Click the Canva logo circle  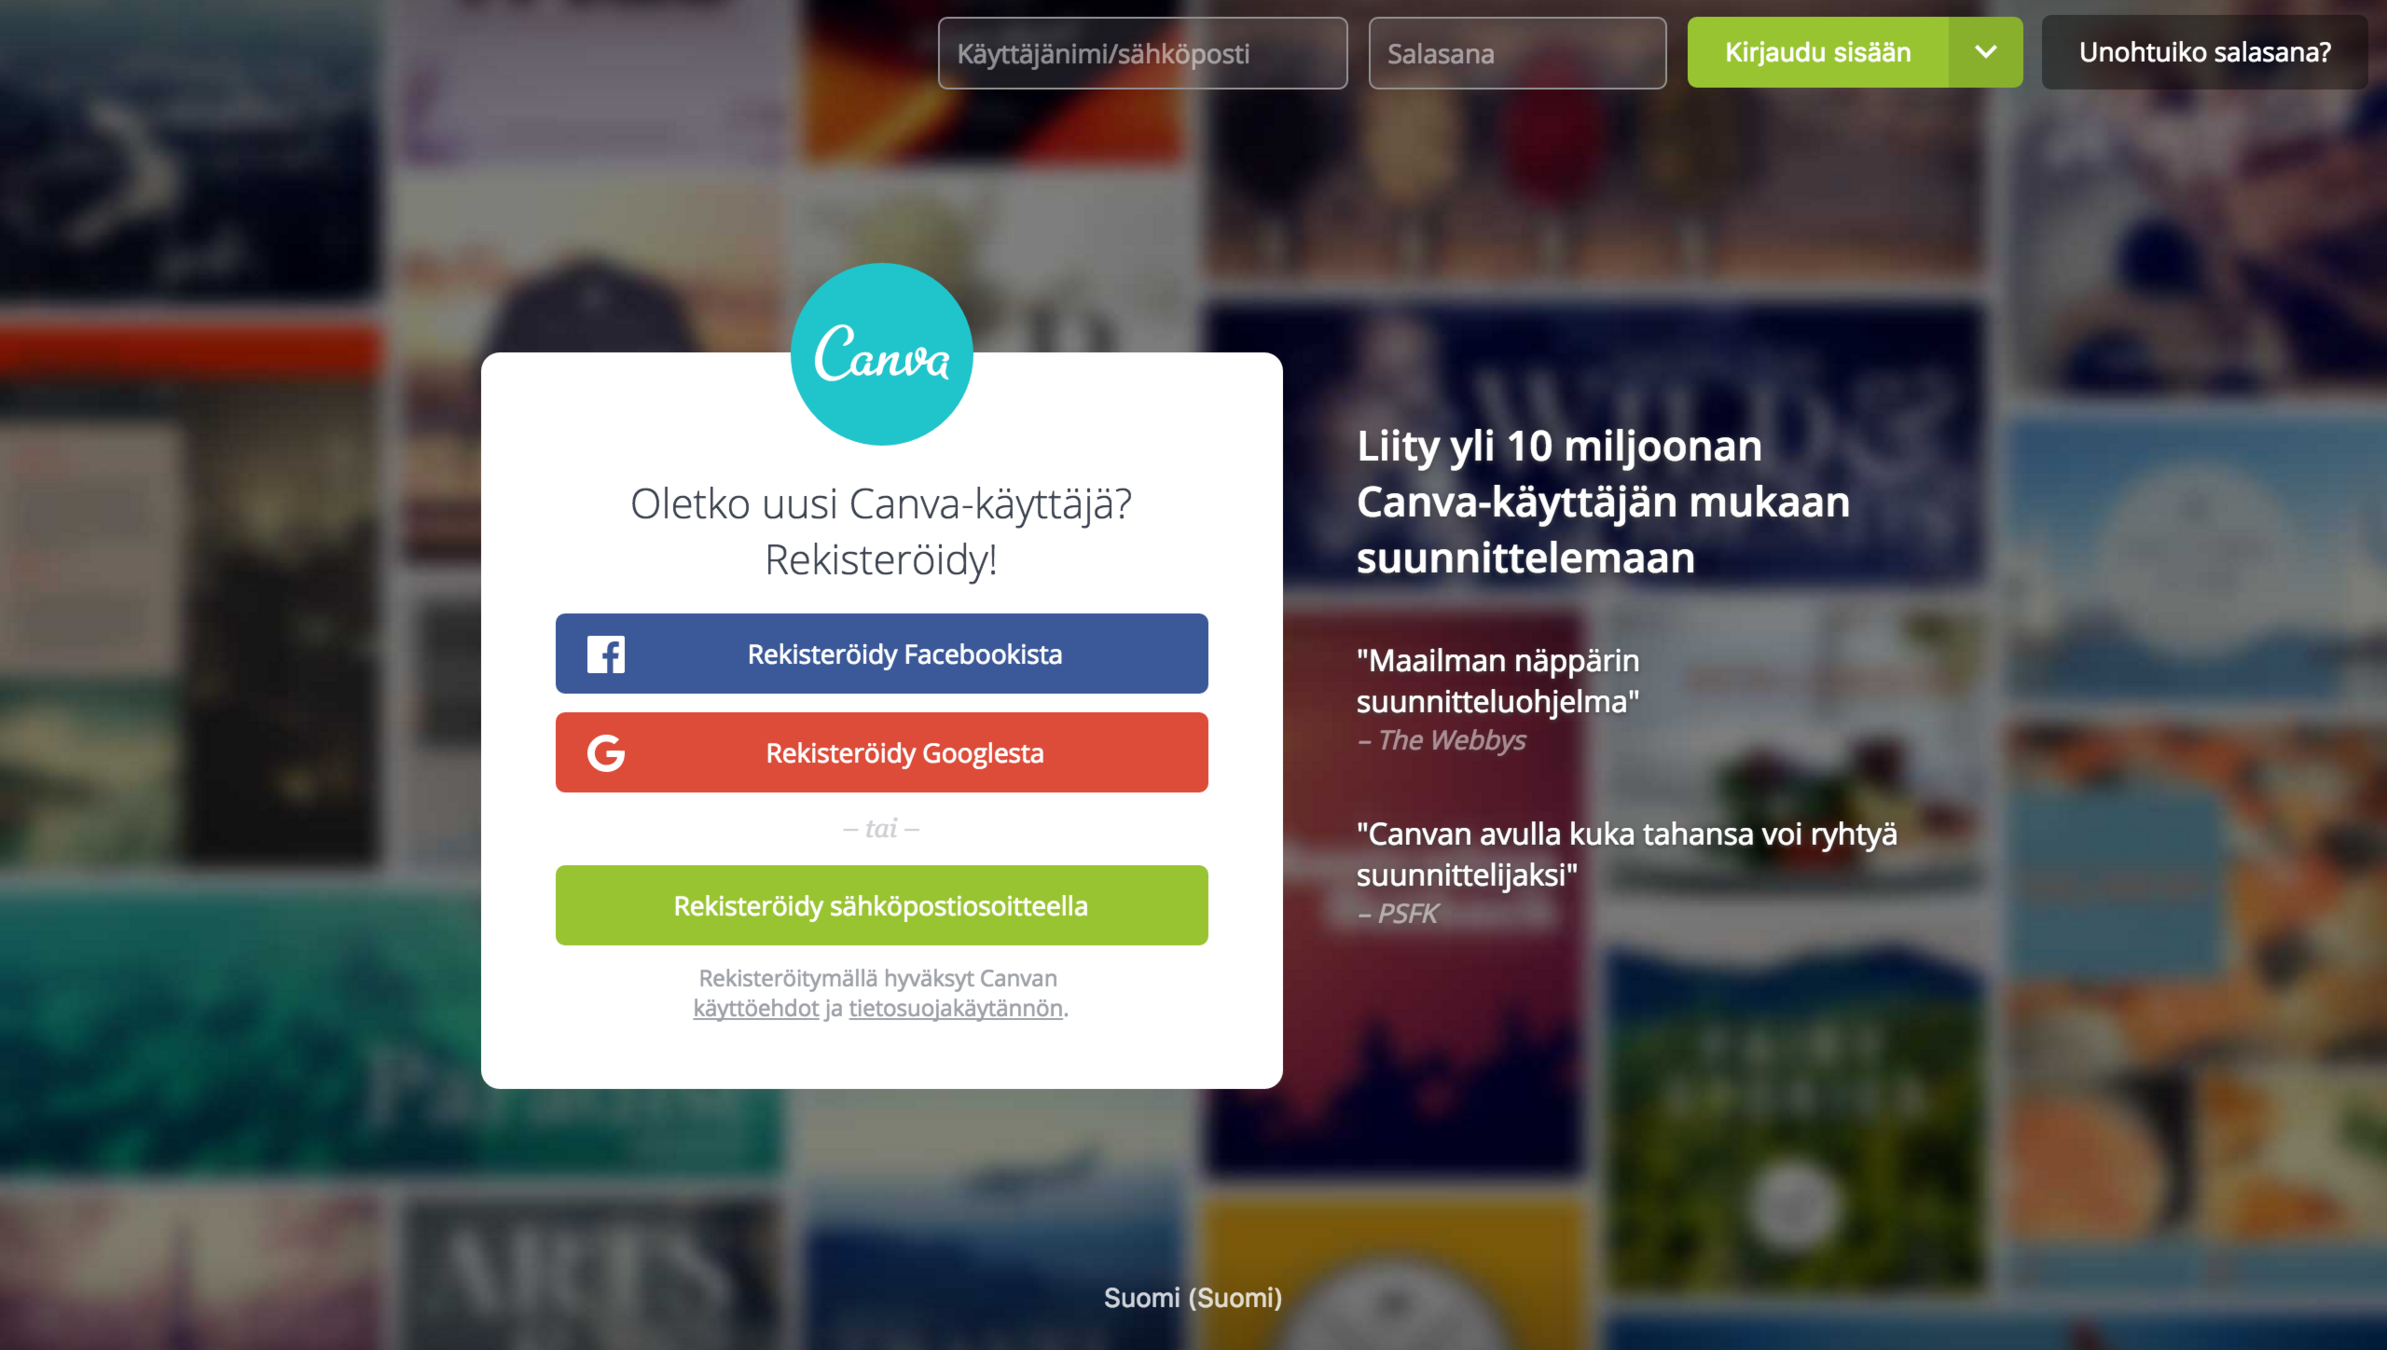coord(881,354)
